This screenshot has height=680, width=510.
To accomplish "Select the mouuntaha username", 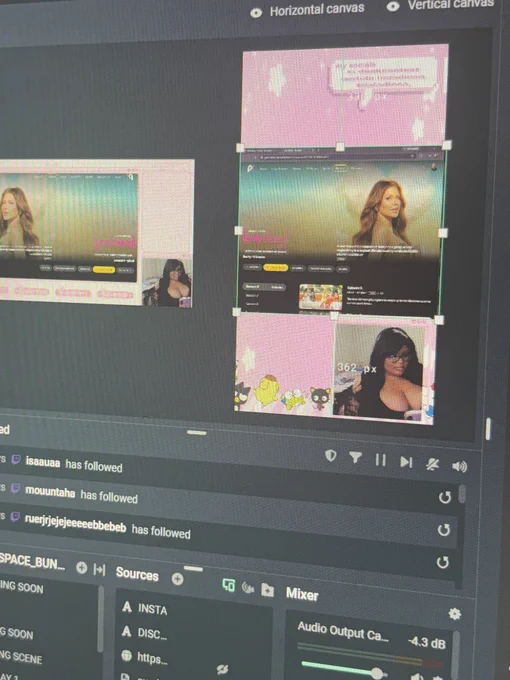I will 50,492.
